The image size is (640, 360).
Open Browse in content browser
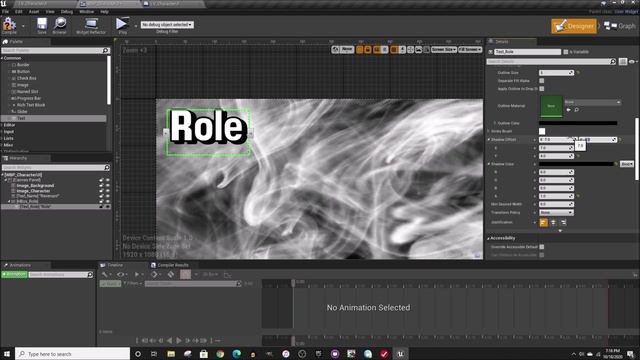tap(60, 26)
